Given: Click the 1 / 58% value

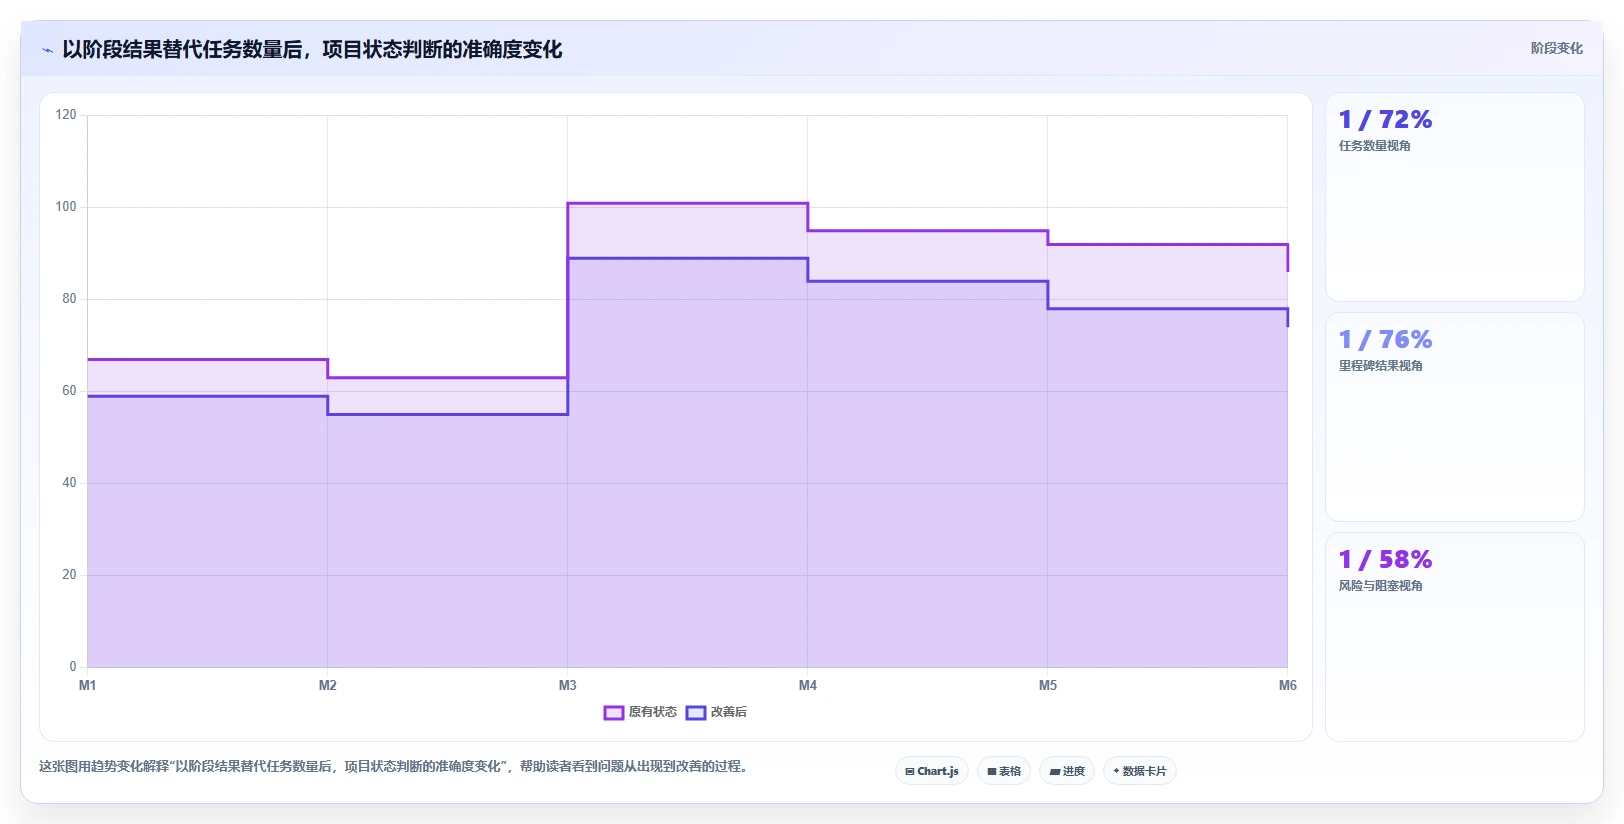Looking at the screenshot, I should (1385, 560).
